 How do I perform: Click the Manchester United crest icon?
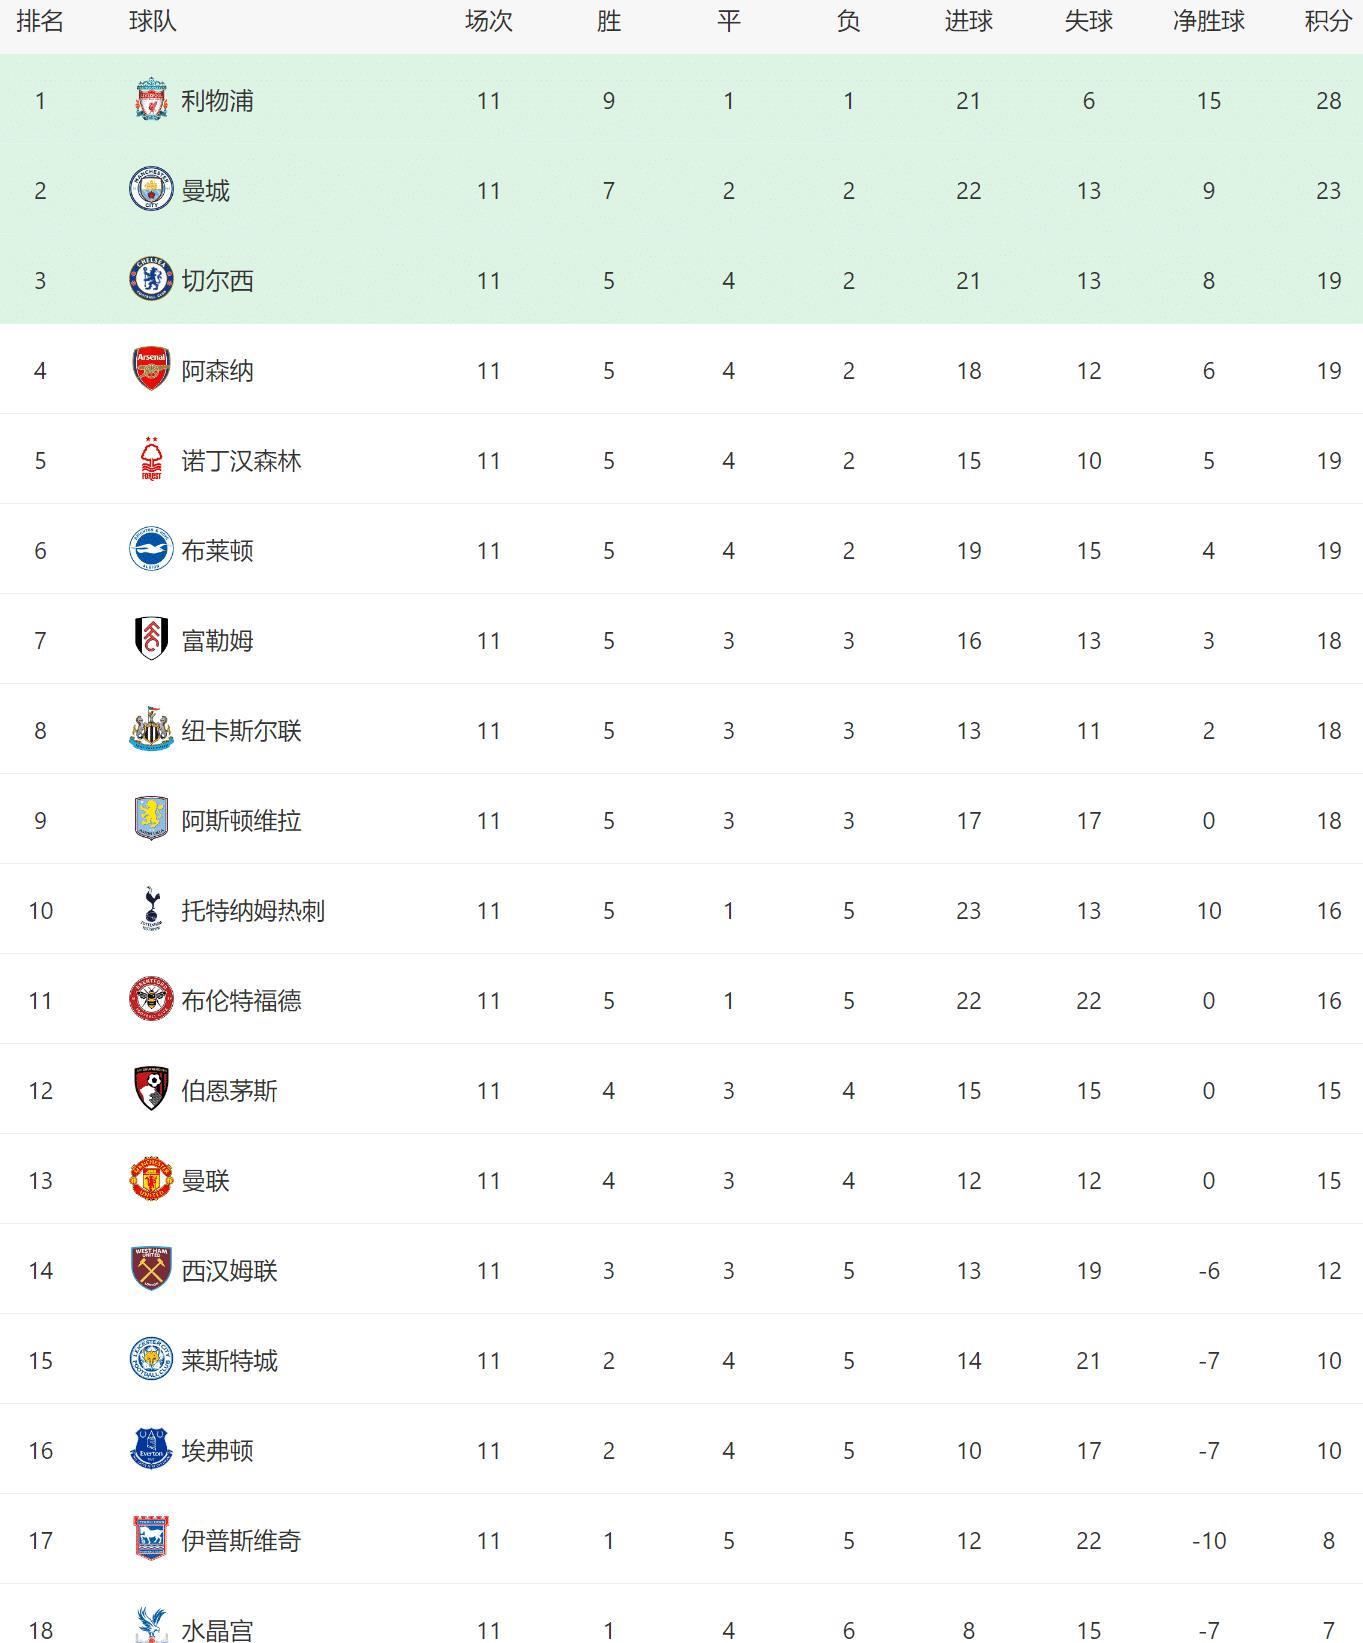[151, 1180]
